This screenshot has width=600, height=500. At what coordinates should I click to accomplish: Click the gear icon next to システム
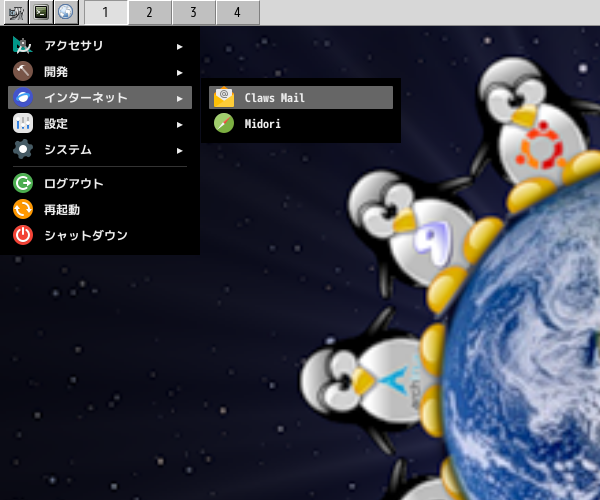coord(23,150)
